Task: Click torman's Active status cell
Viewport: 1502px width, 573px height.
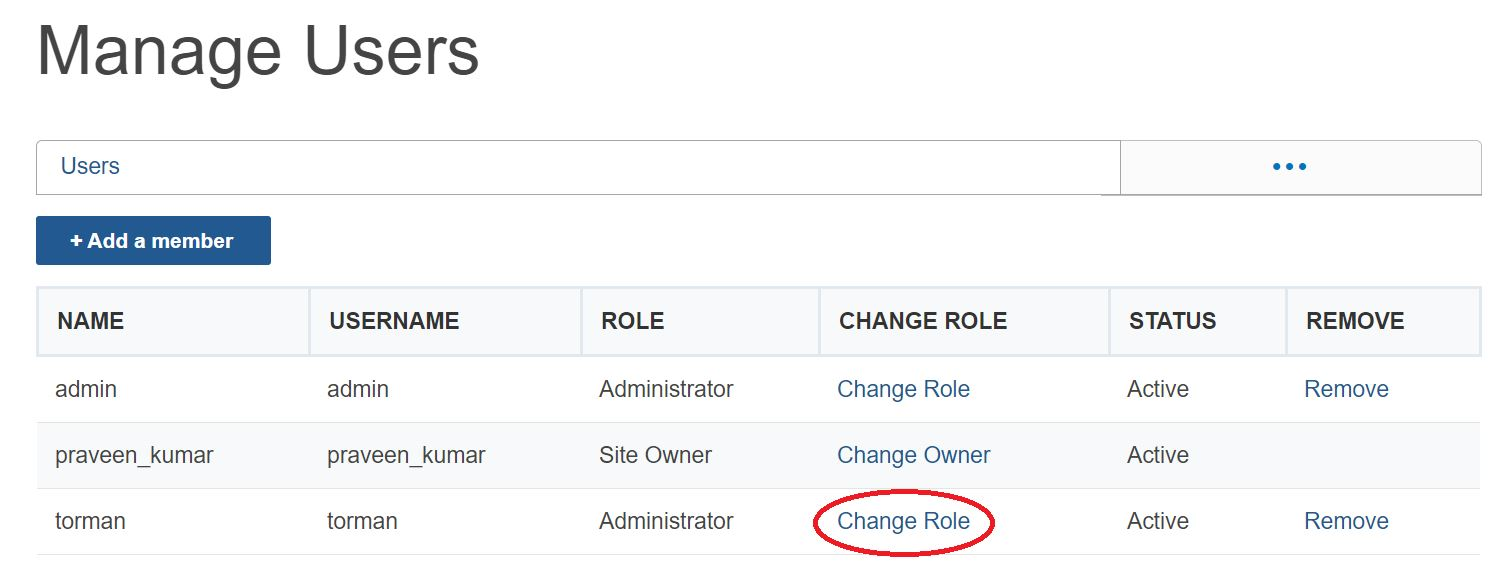Action: tap(1157, 521)
